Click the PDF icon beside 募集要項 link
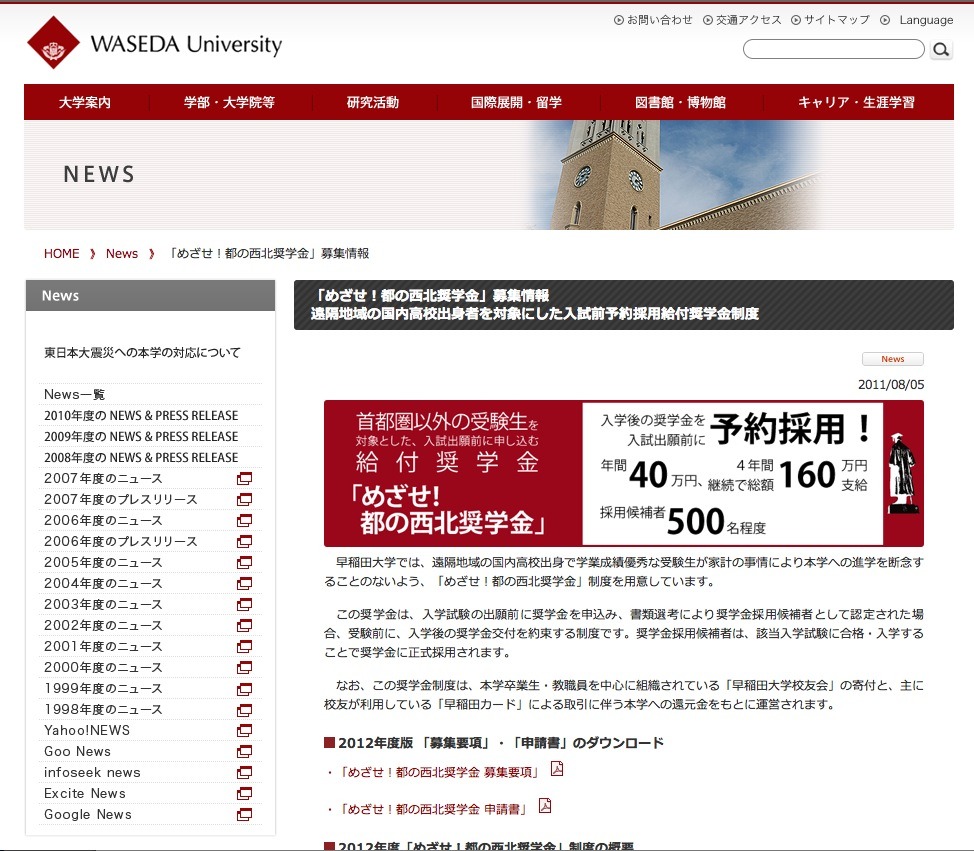This screenshot has height=851, width=974. click(x=557, y=769)
